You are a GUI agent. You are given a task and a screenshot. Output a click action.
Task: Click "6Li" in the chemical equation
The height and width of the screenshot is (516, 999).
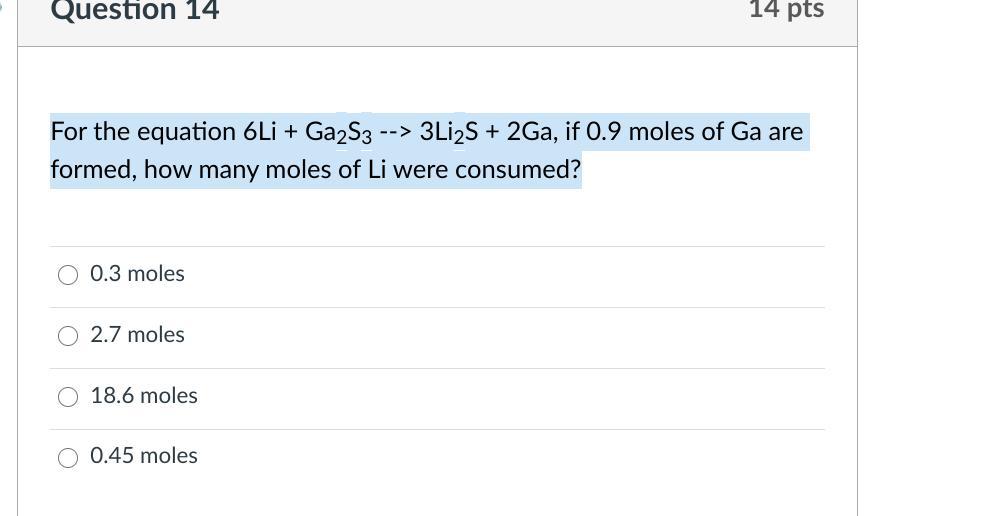click(260, 132)
